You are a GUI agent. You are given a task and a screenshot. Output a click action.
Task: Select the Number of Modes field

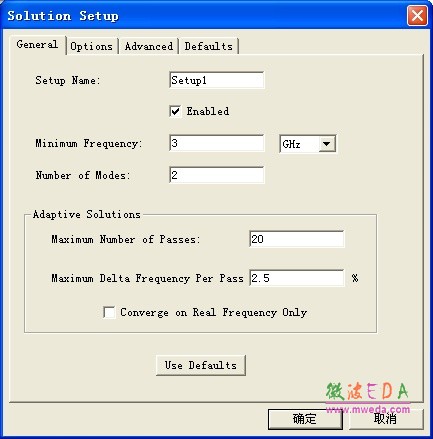217,175
